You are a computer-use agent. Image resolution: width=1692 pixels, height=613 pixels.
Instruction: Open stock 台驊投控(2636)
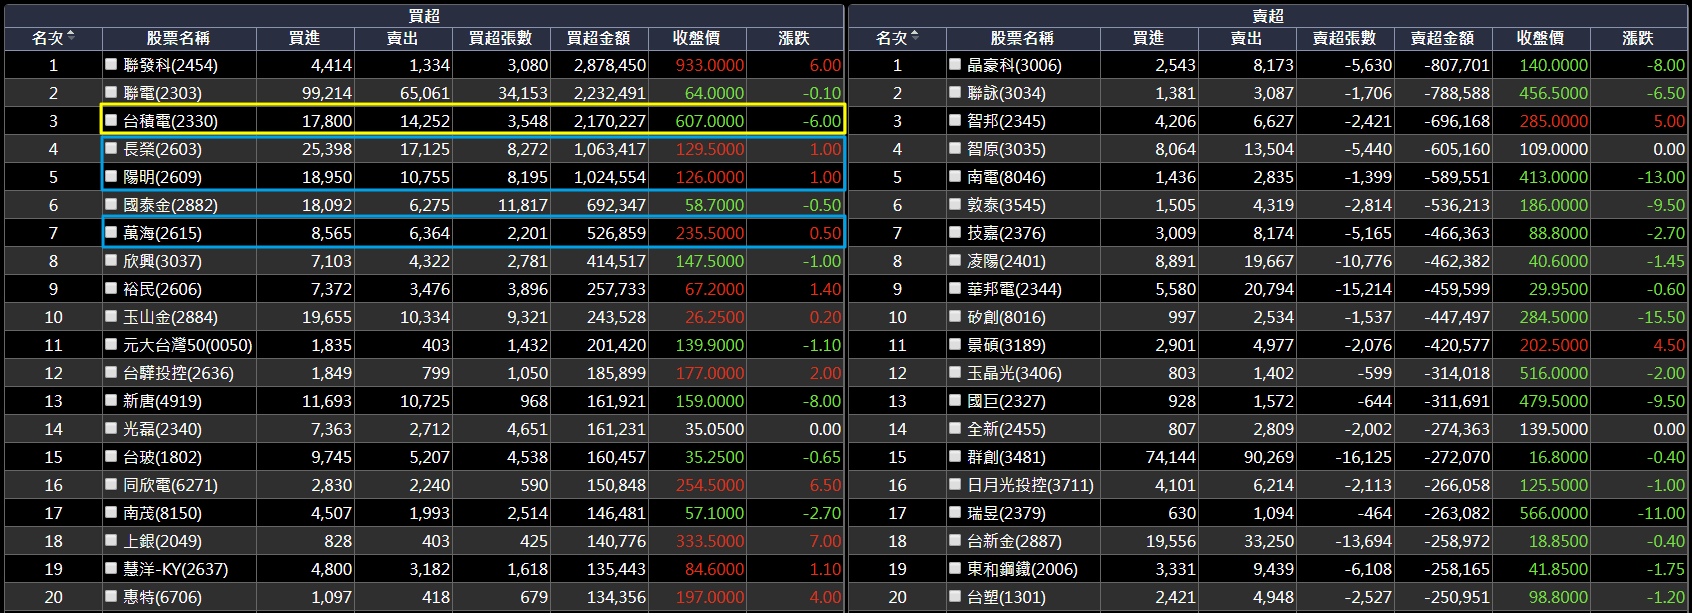[178, 373]
